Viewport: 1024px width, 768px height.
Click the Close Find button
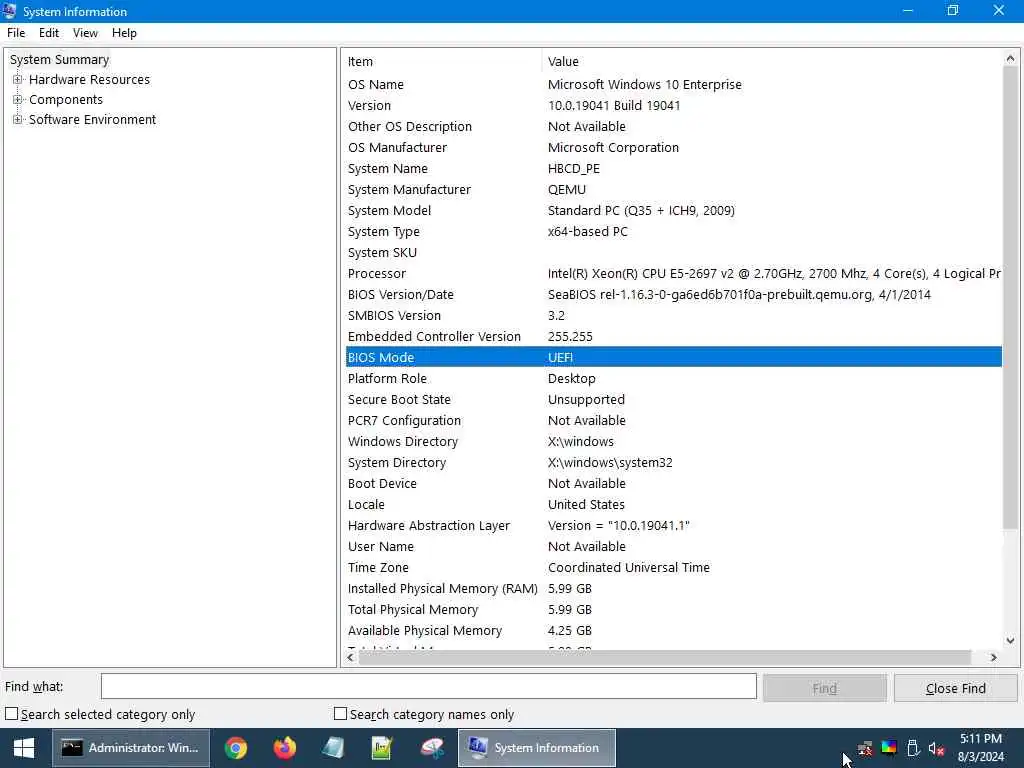(955, 688)
